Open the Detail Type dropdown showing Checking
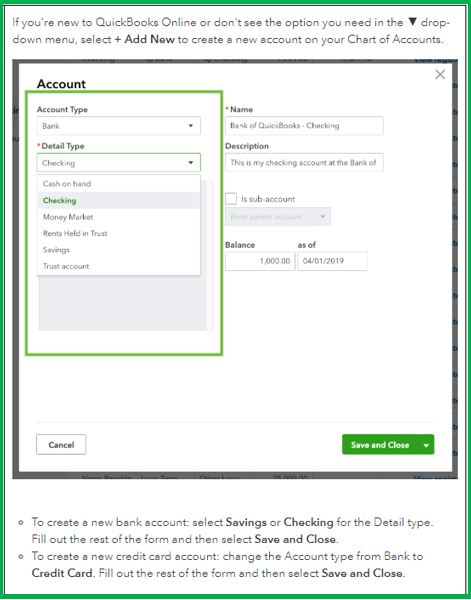This screenshot has width=471, height=600. 119,163
